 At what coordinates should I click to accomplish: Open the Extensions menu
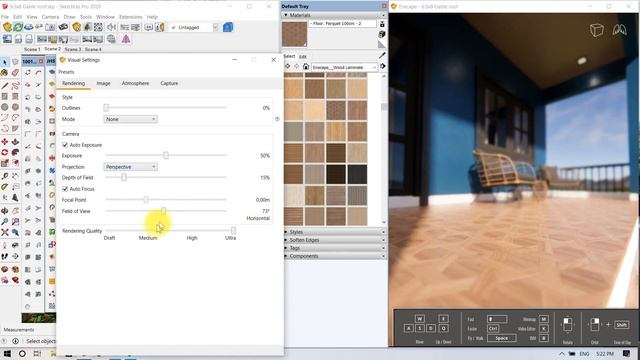131,17
